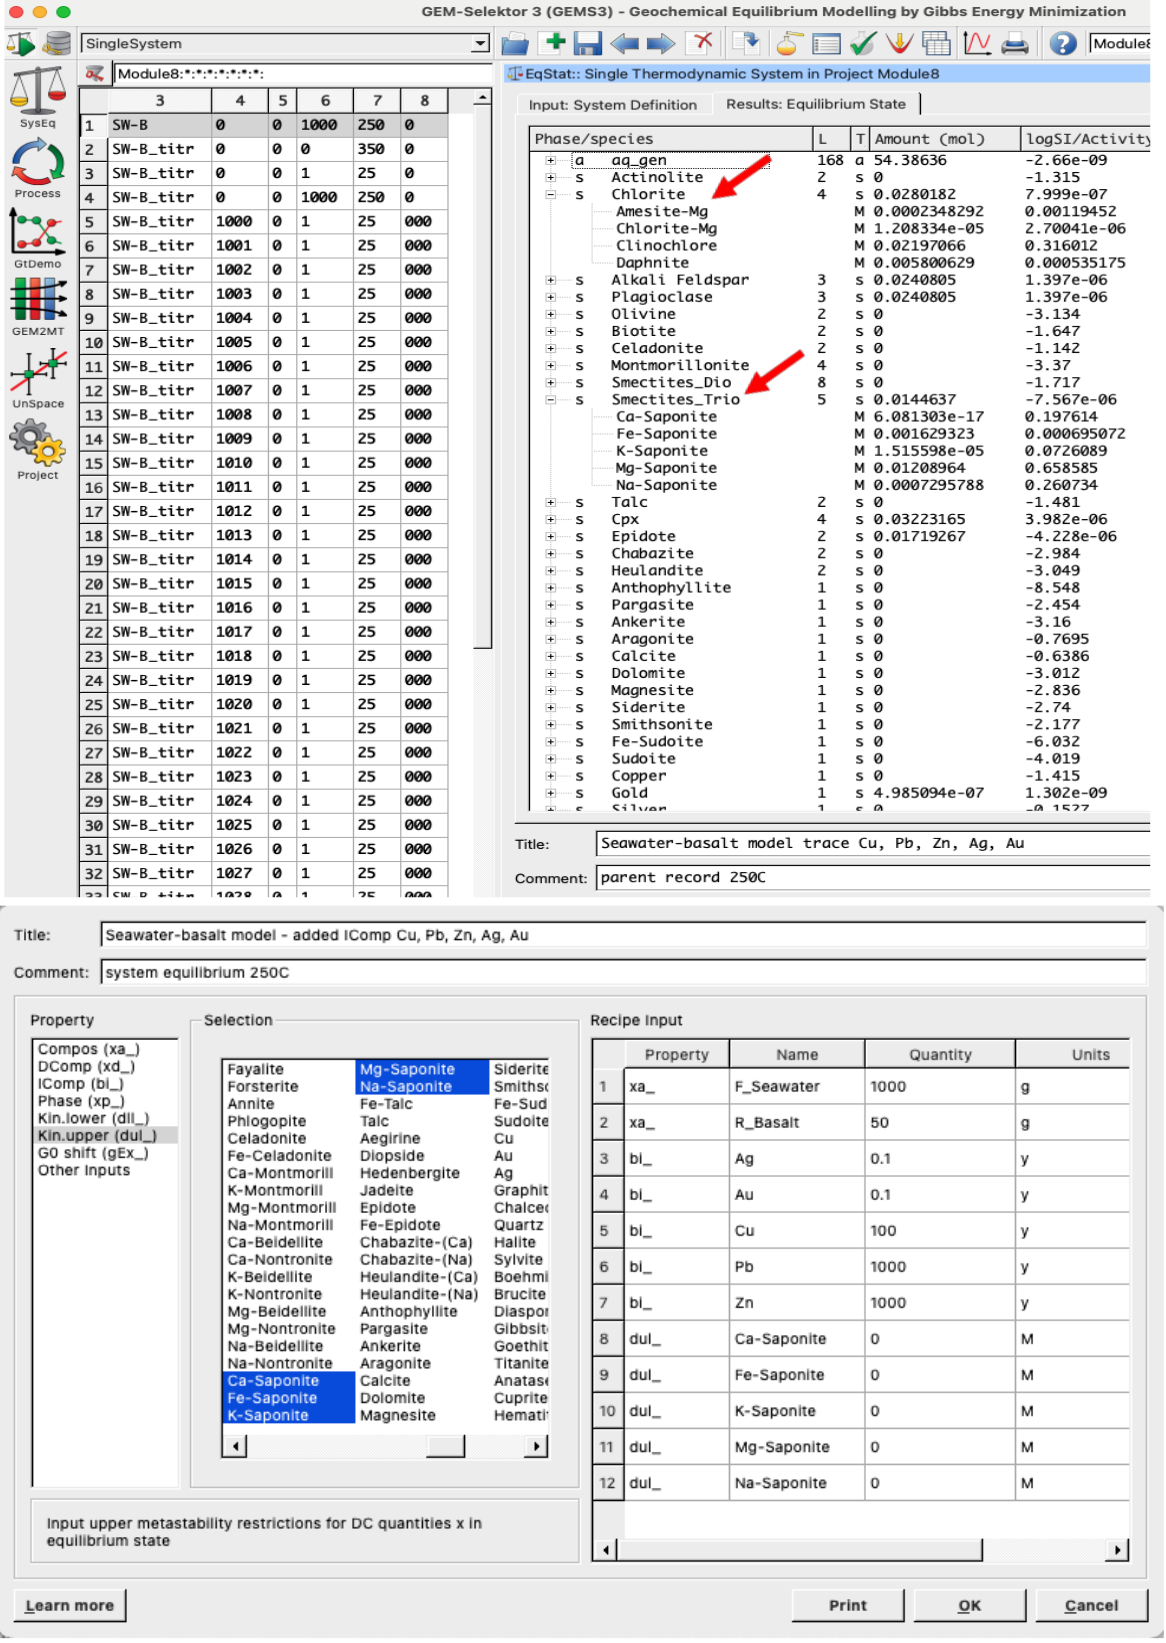
Task: Click the delete record red X icon
Action: pos(703,42)
